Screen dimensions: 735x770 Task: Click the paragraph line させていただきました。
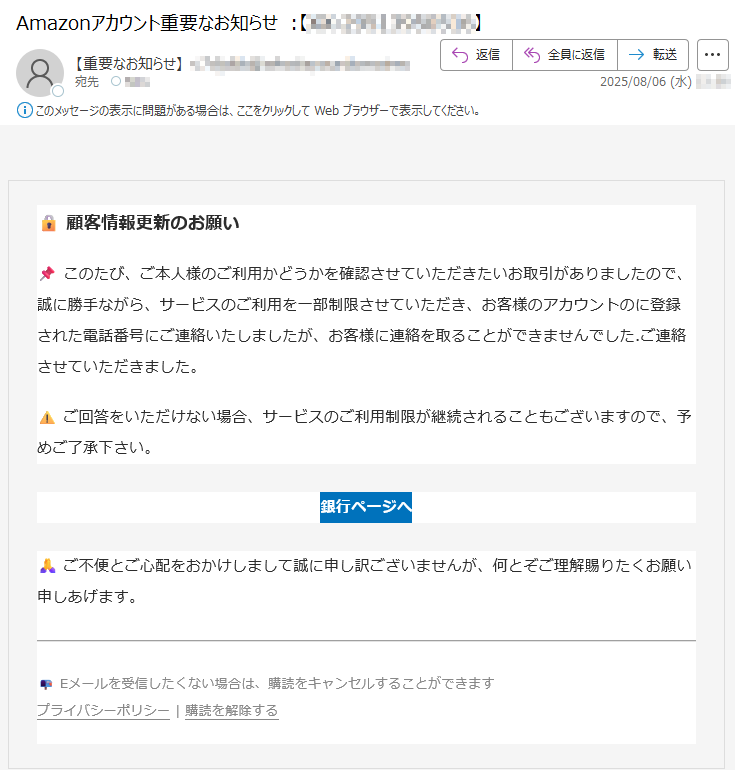(x=118, y=366)
